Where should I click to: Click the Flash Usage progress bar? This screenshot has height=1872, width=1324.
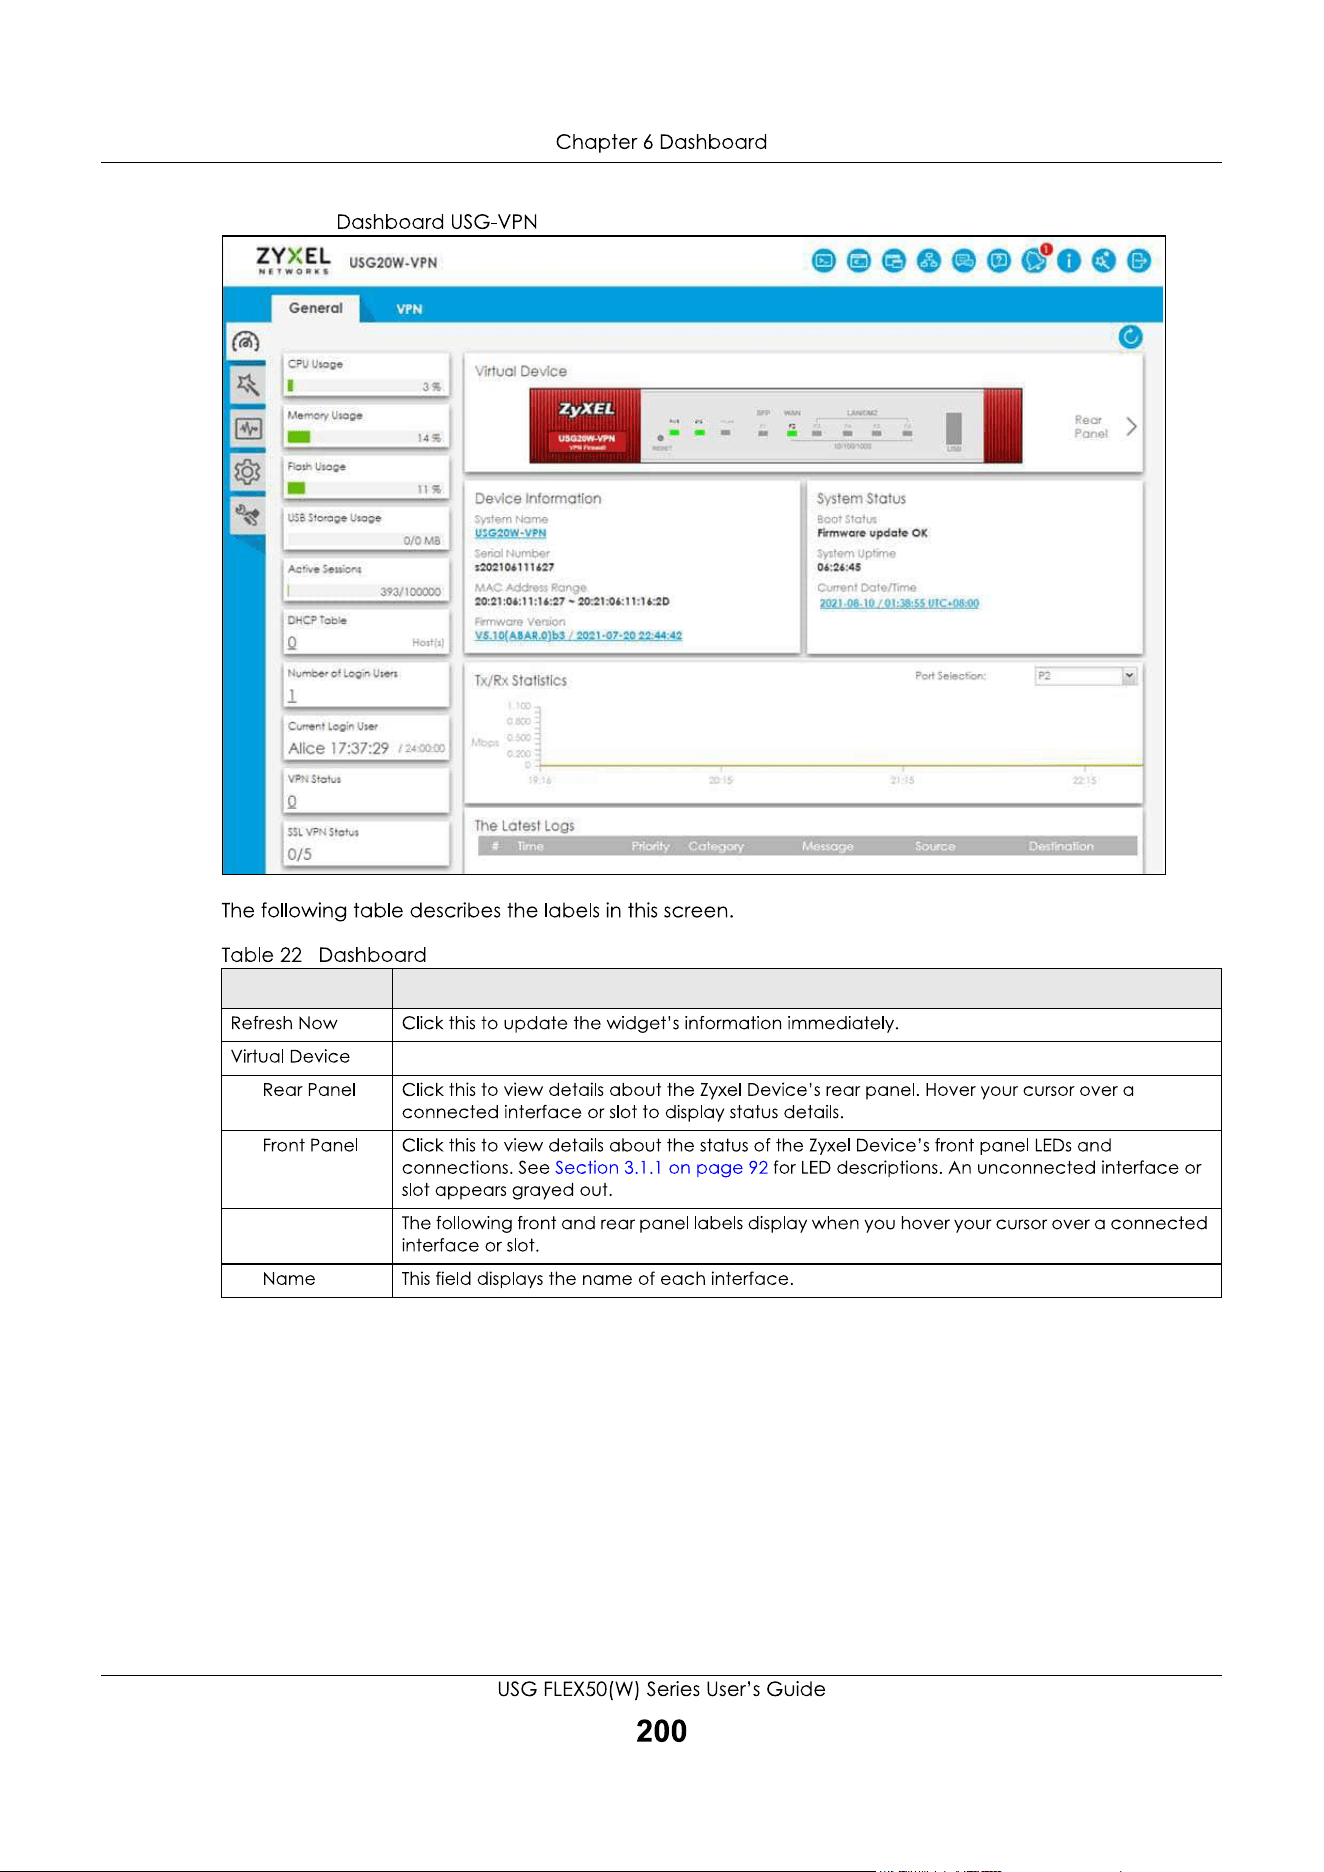[x=365, y=488]
